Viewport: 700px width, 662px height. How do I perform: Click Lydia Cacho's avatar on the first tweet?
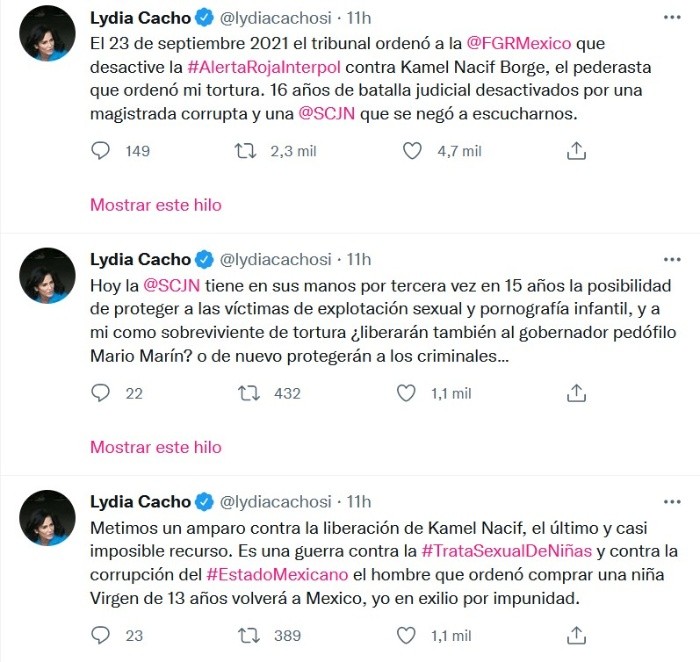(x=47, y=33)
